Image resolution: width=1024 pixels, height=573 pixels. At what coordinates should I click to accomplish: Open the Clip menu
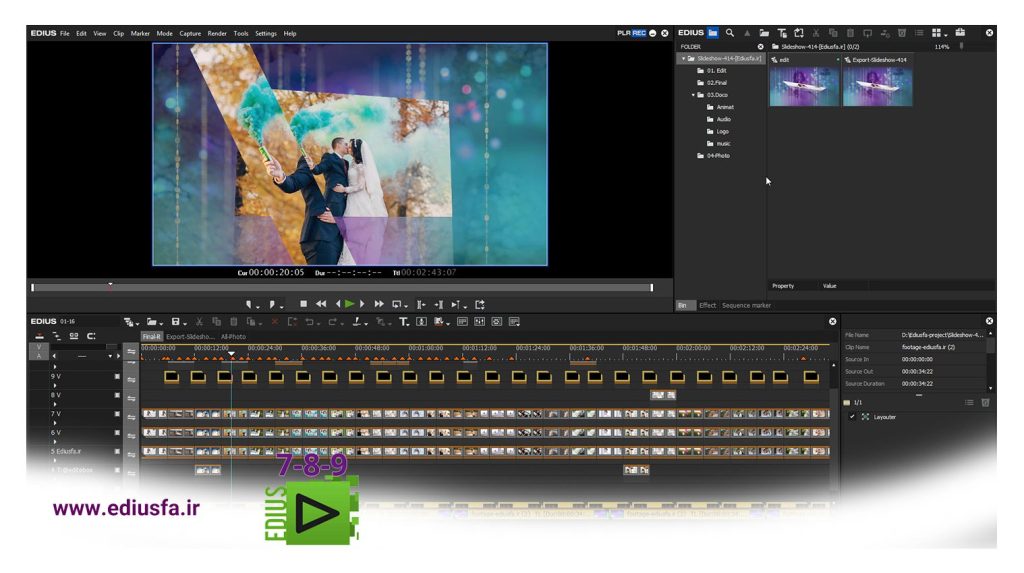pos(118,33)
